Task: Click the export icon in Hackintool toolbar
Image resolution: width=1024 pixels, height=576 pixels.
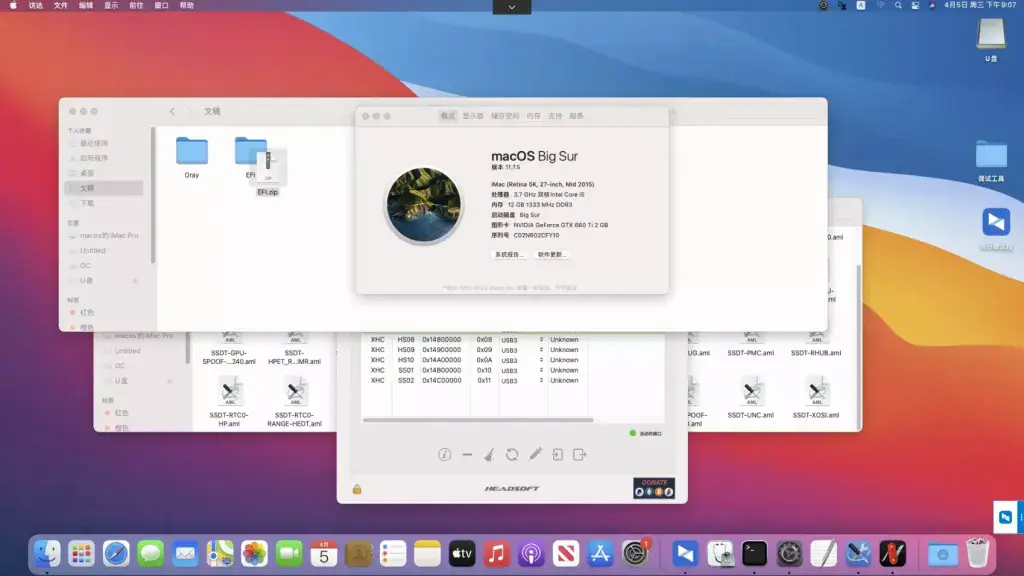Action: tap(579, 455)
